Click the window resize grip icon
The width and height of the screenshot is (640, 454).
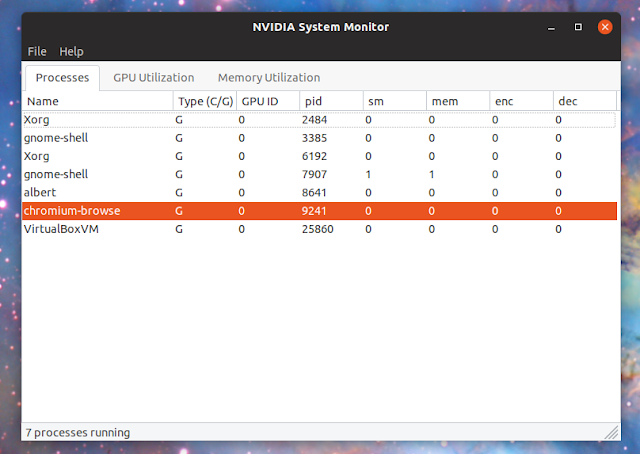pos(611,432)
